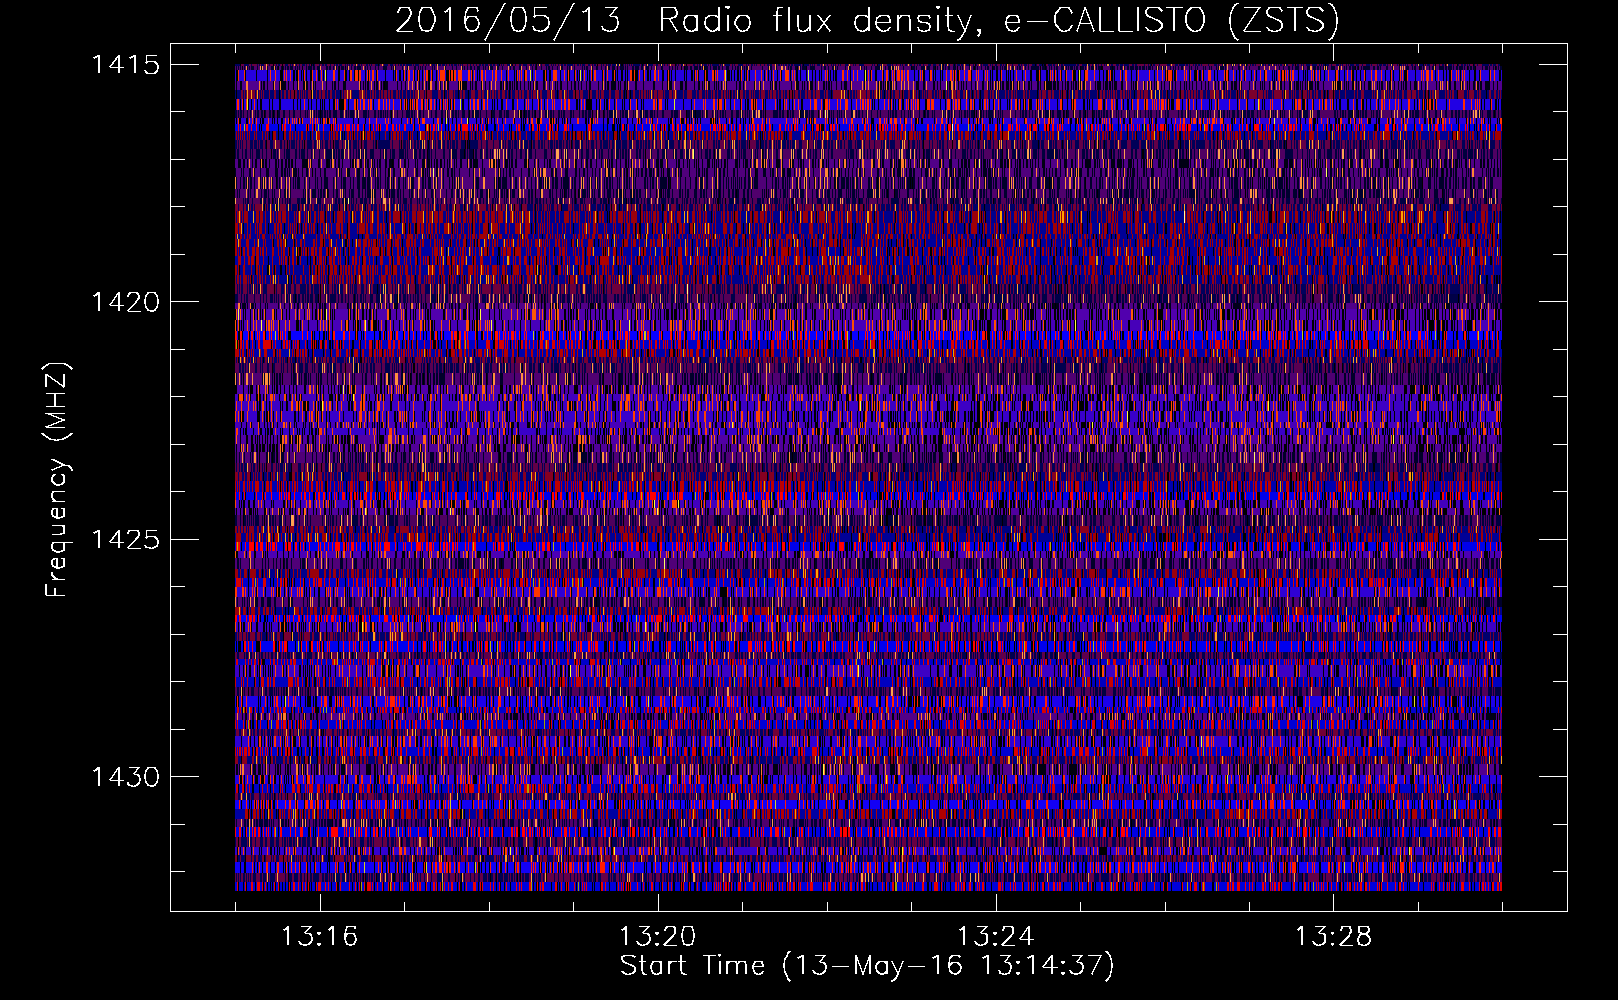1618x1000 pixels.
Task: Select the 1415 frequency tick label
Action: (125, 65)
